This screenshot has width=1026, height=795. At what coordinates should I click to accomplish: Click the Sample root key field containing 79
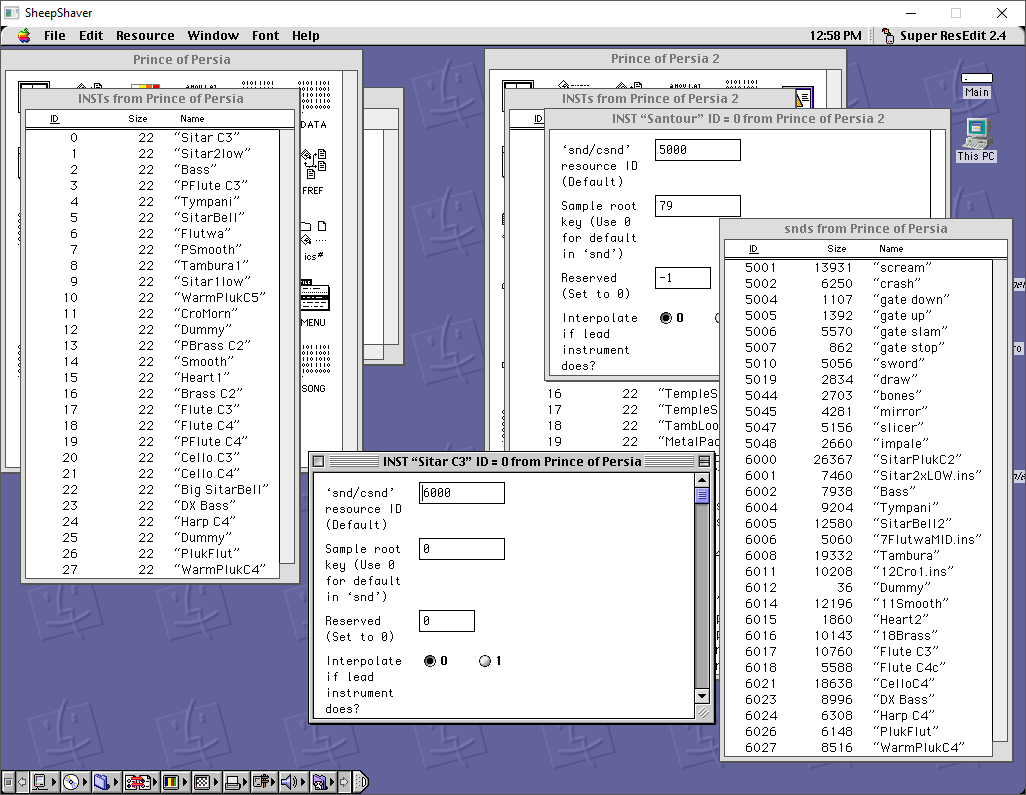(x=698, y=206)
